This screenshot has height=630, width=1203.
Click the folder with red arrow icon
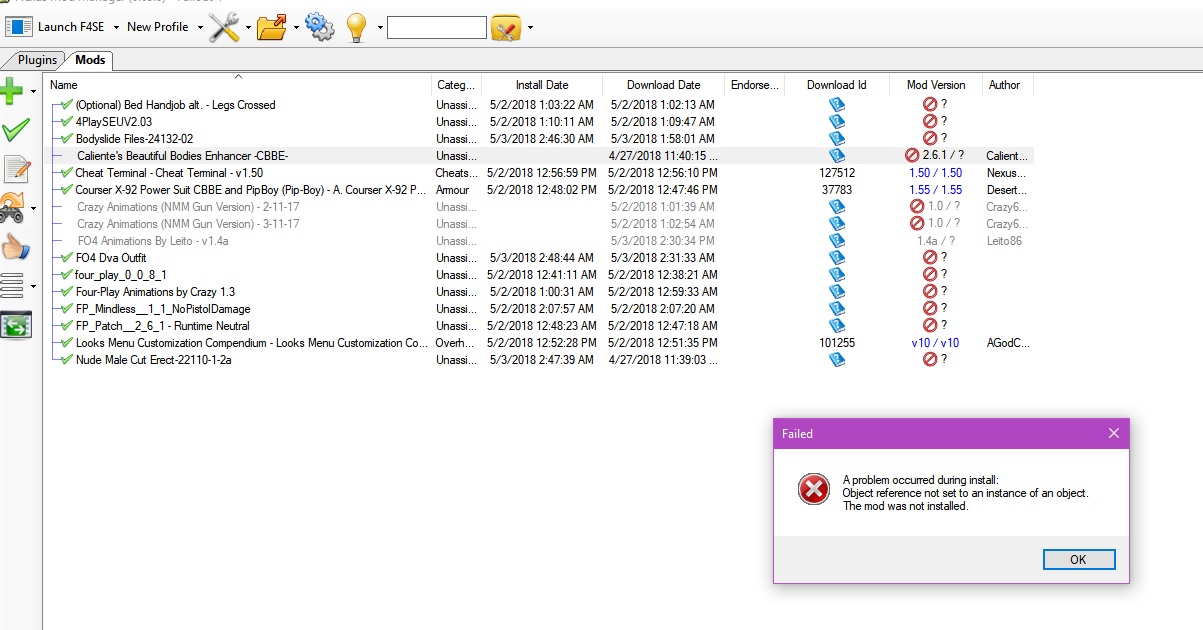tap(271, 27)
